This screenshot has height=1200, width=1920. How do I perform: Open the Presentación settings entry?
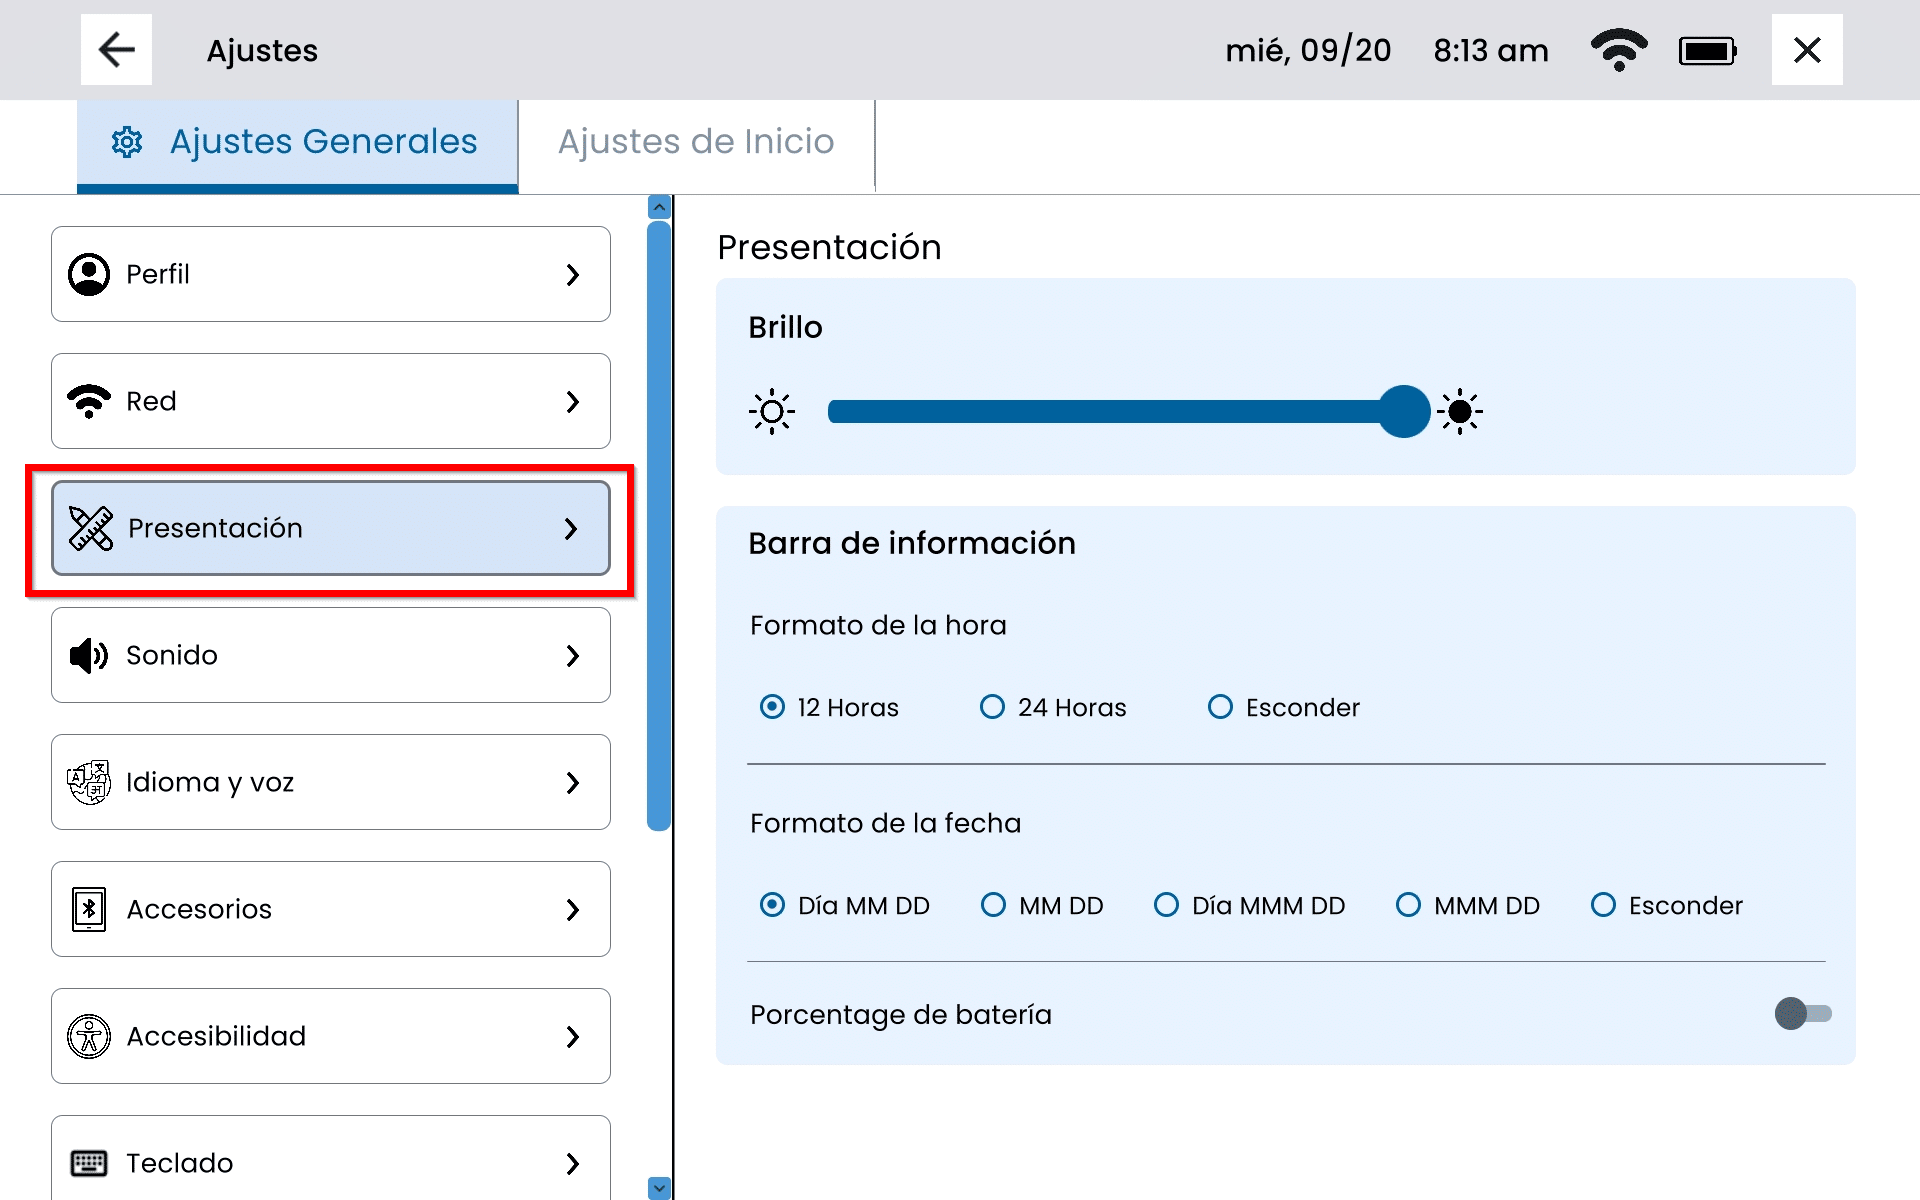pos(330,528)
